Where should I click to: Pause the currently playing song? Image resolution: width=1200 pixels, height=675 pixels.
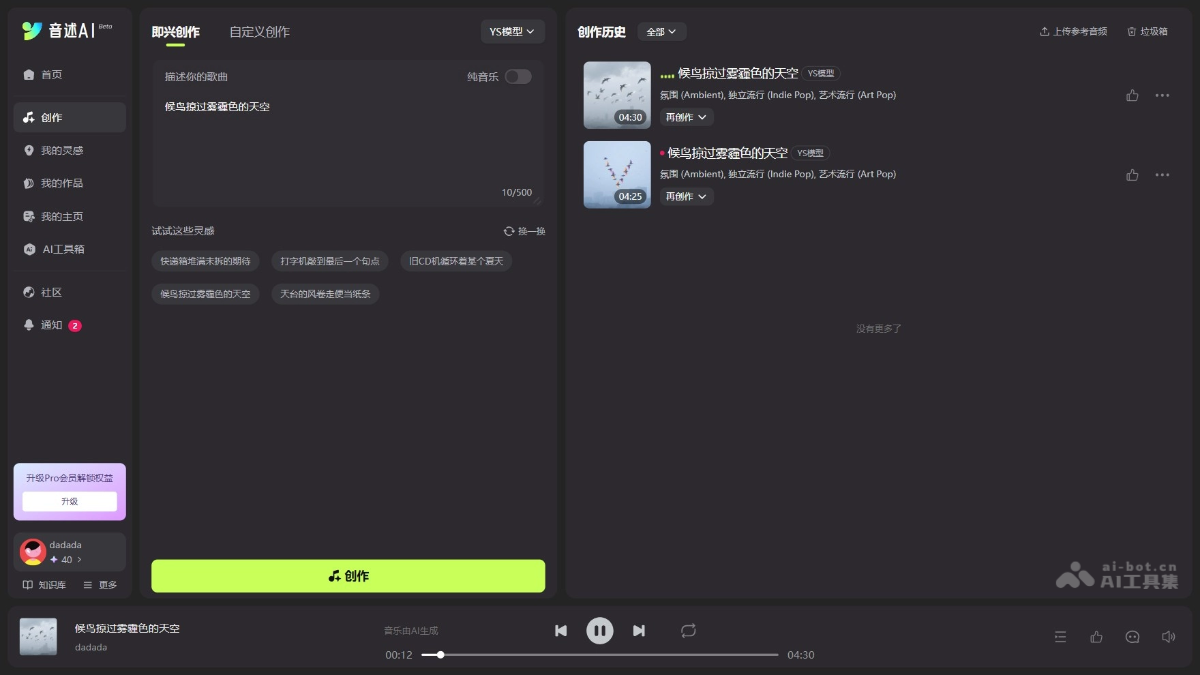pos(599,630)
